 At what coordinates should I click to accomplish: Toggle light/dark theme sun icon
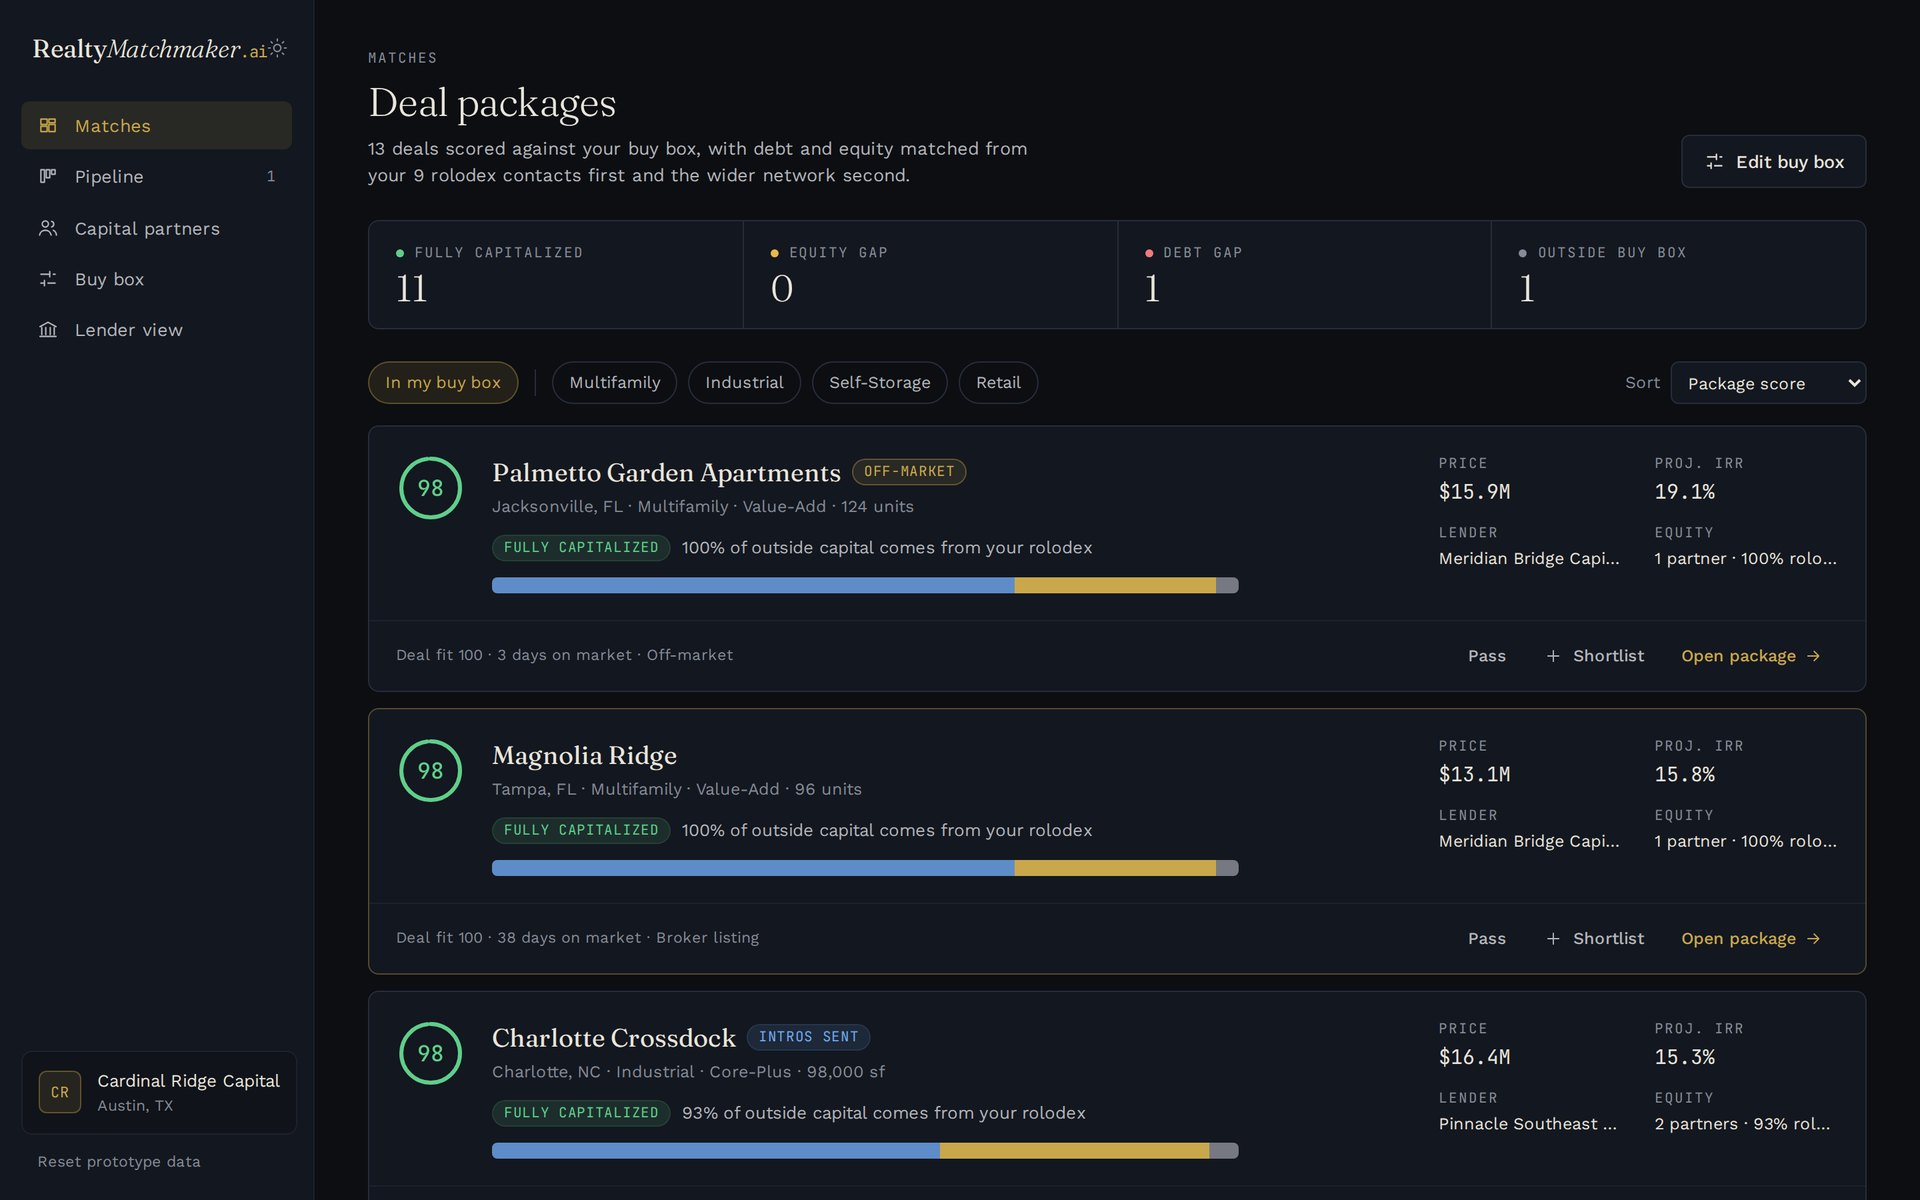[278, 48]
